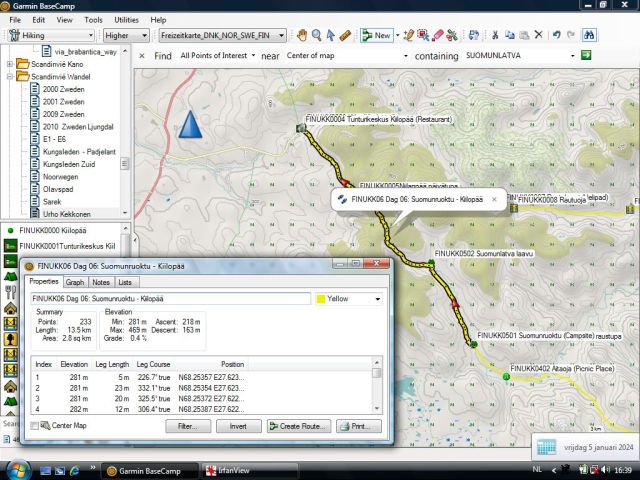The width and height of the screenshot is (640, 480).
Task: Collapse the Scandinavië Wandel folder
Action: coord(10,77)
